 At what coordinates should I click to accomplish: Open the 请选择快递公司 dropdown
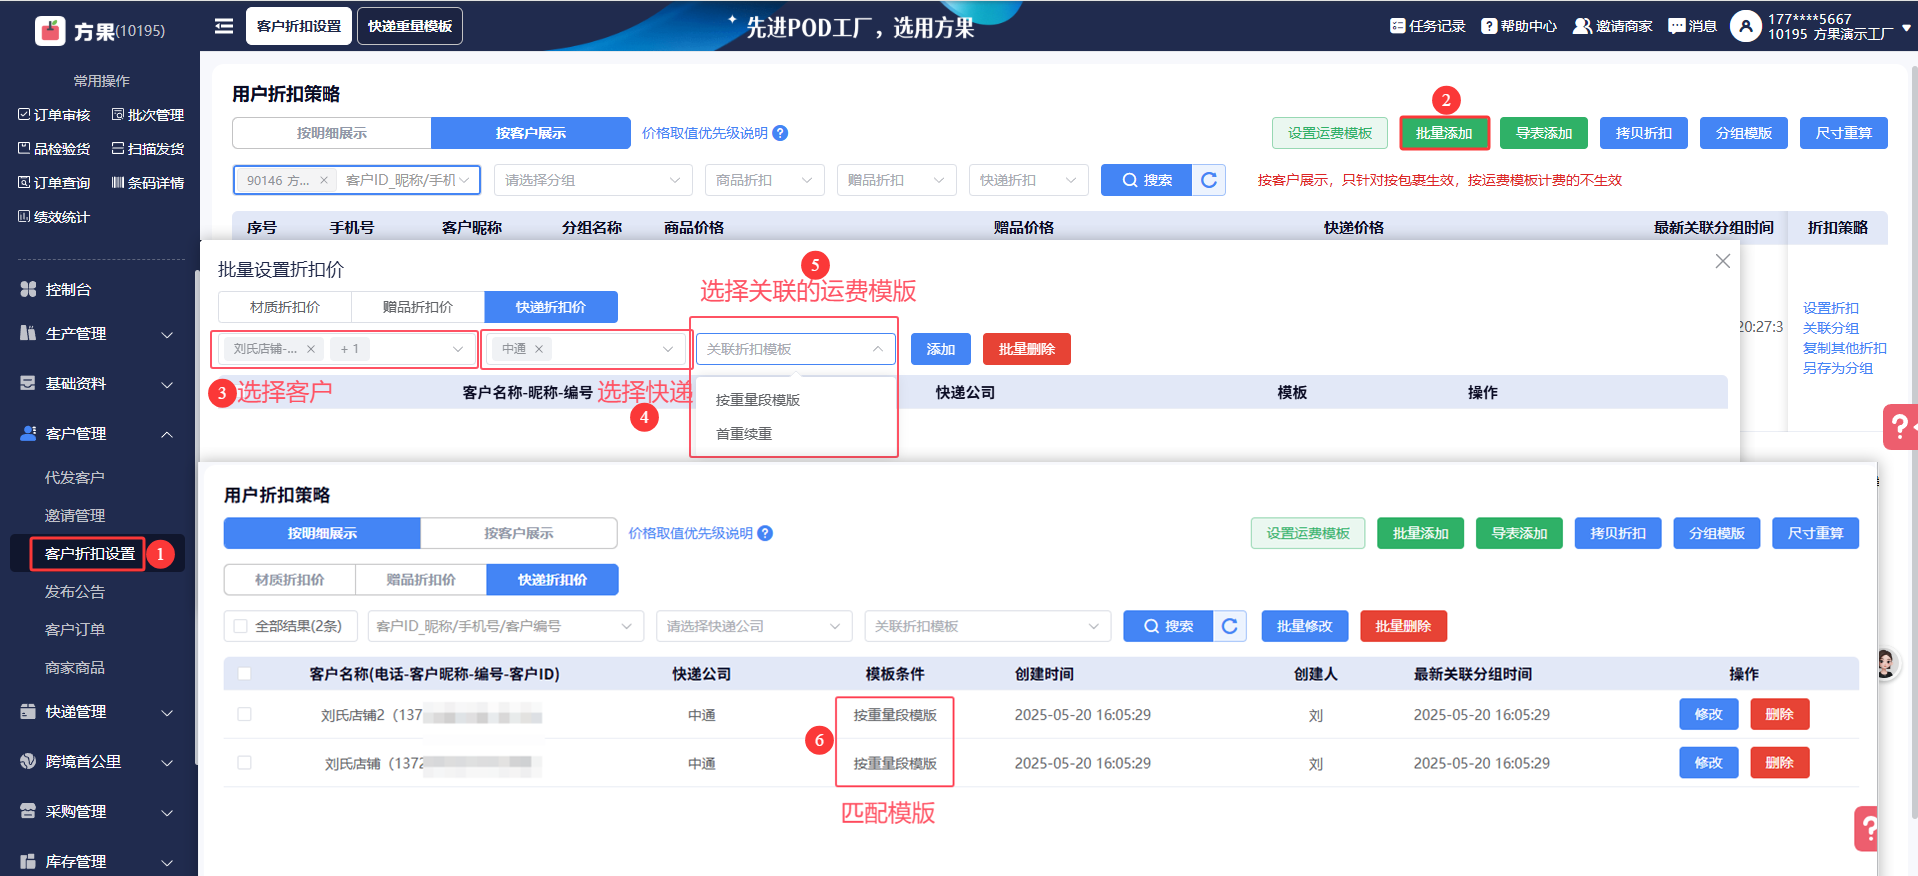click(755, 626)
